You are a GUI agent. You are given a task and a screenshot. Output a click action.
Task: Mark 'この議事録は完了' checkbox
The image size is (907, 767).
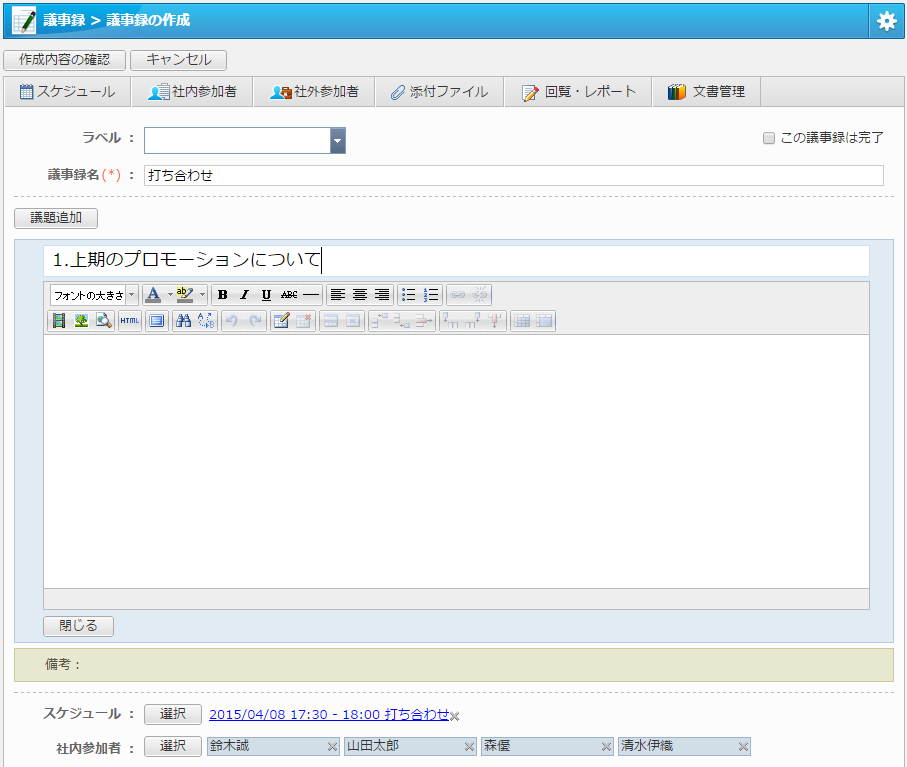(x=769, y=138)
